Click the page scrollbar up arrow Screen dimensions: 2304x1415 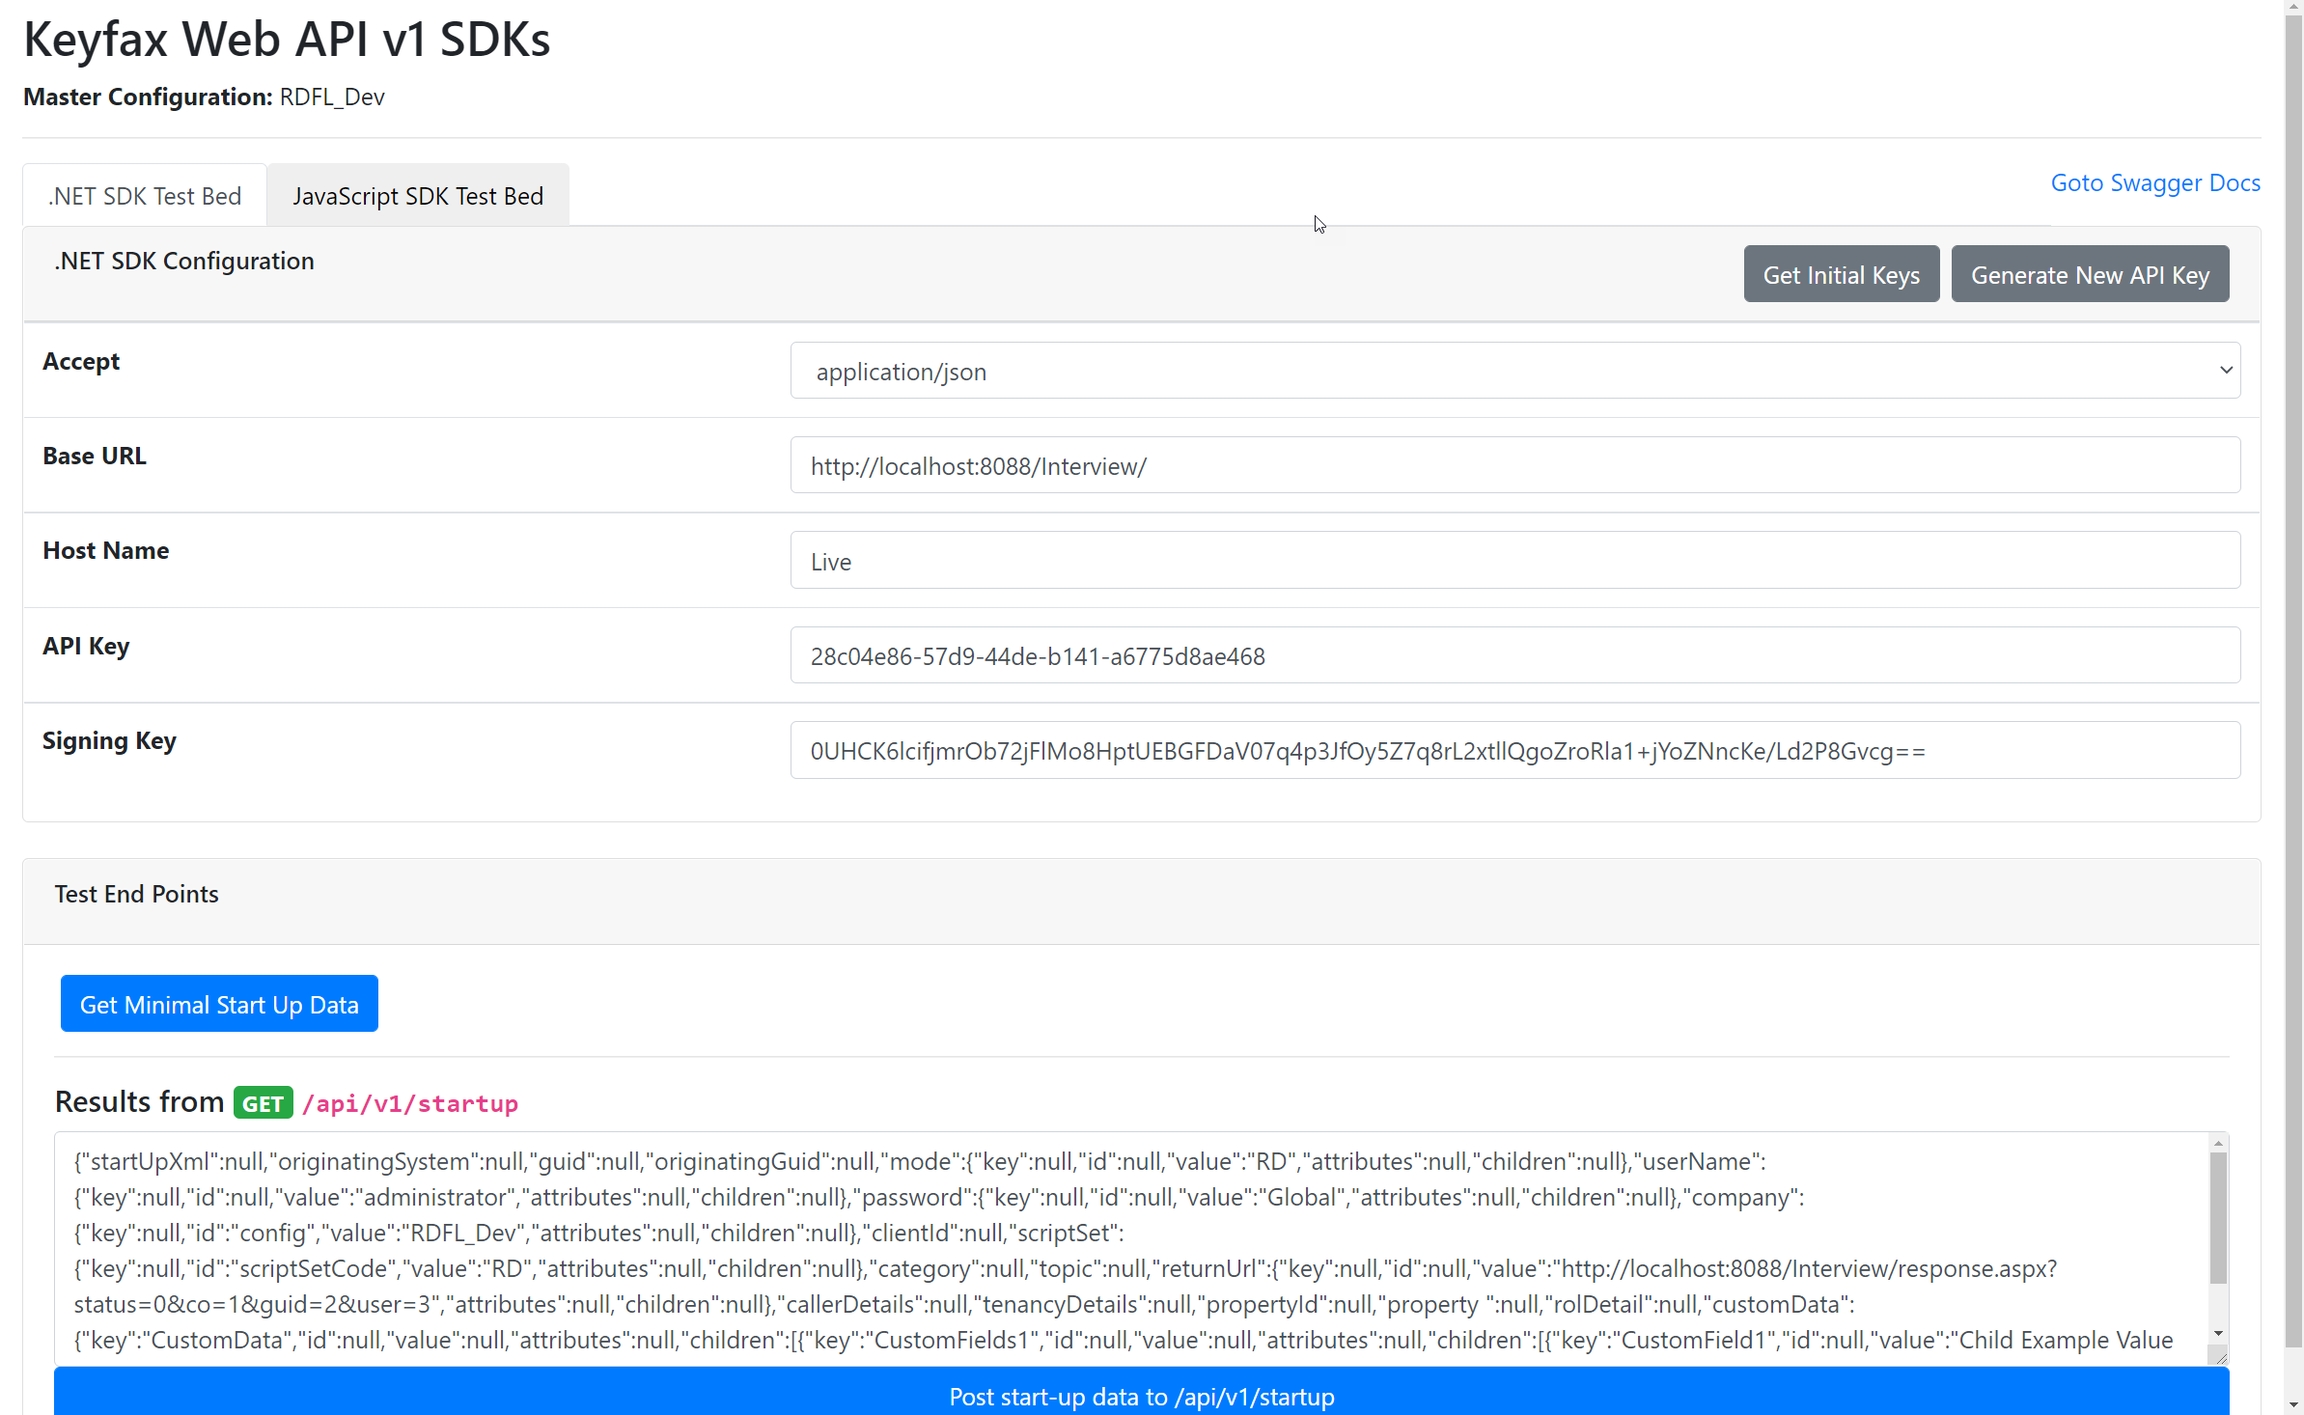click(x=2293, y=8)
